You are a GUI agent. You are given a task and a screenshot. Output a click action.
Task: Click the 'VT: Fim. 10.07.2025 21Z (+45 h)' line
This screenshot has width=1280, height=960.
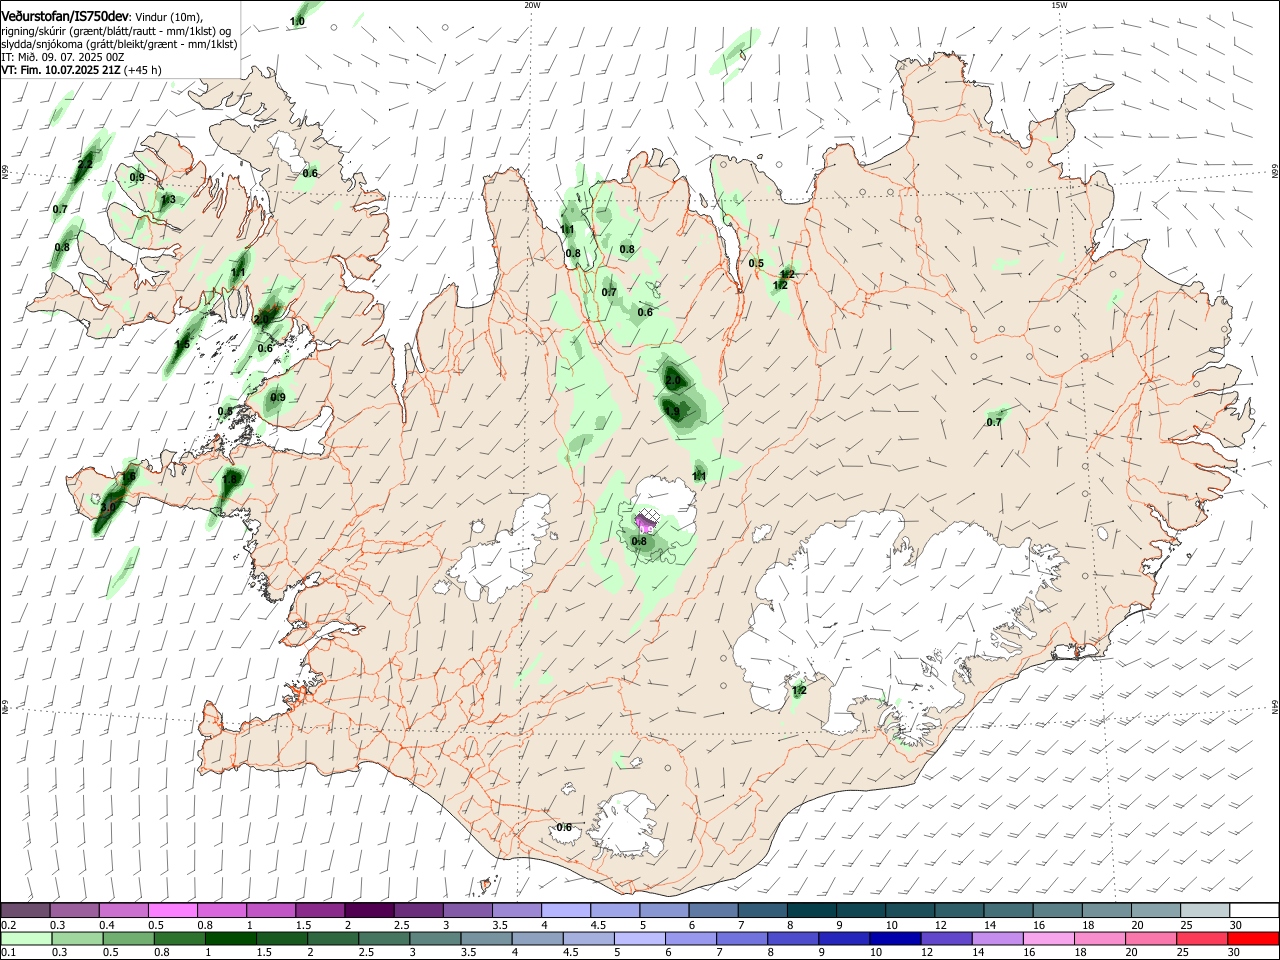tap(81, 70)
